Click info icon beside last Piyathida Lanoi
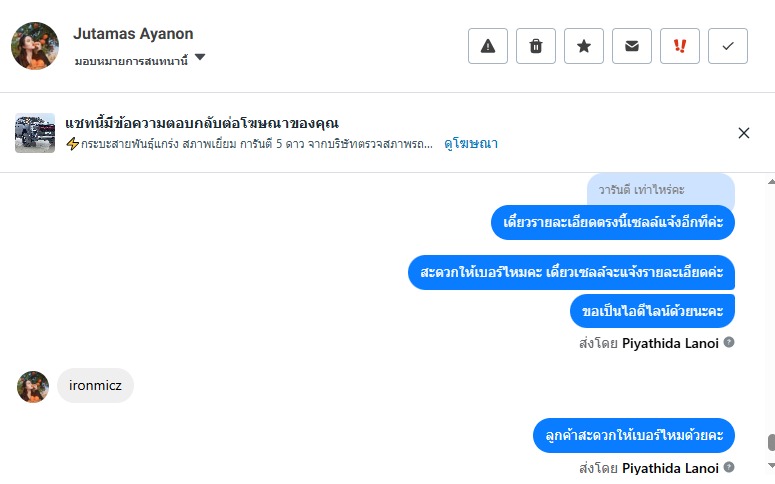The height and width of the screenshot is (484, 775). pos(729,467)
